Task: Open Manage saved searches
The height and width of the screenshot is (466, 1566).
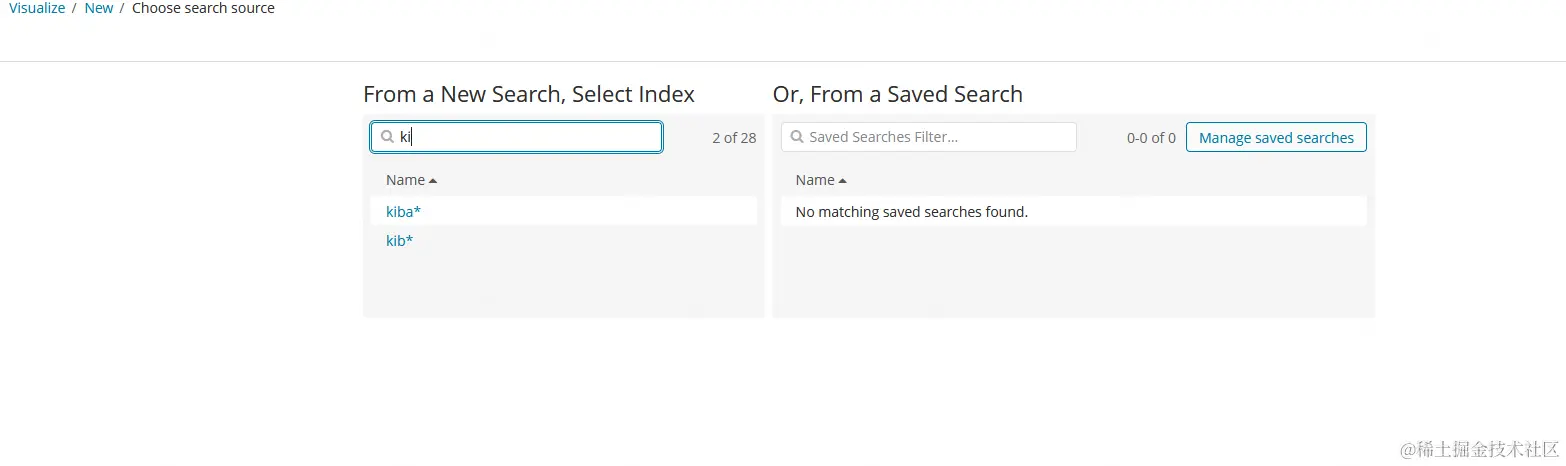Action: tap(1276, 138)
